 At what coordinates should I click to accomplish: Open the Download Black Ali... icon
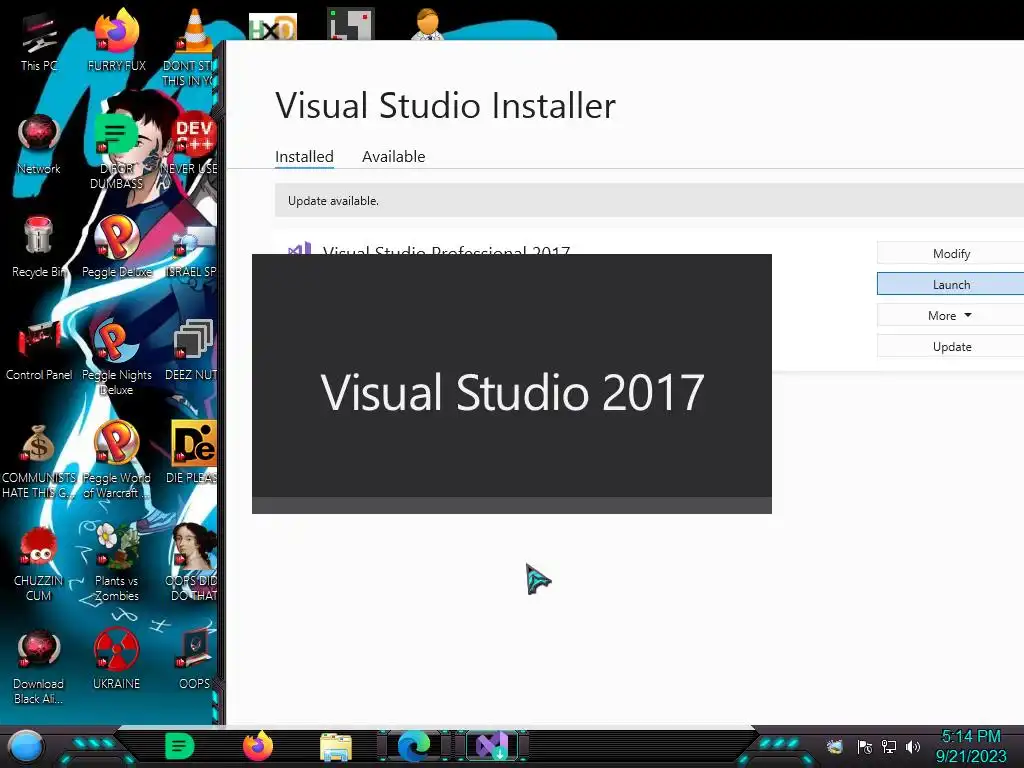pyautogui.click(x=39, y=667)
